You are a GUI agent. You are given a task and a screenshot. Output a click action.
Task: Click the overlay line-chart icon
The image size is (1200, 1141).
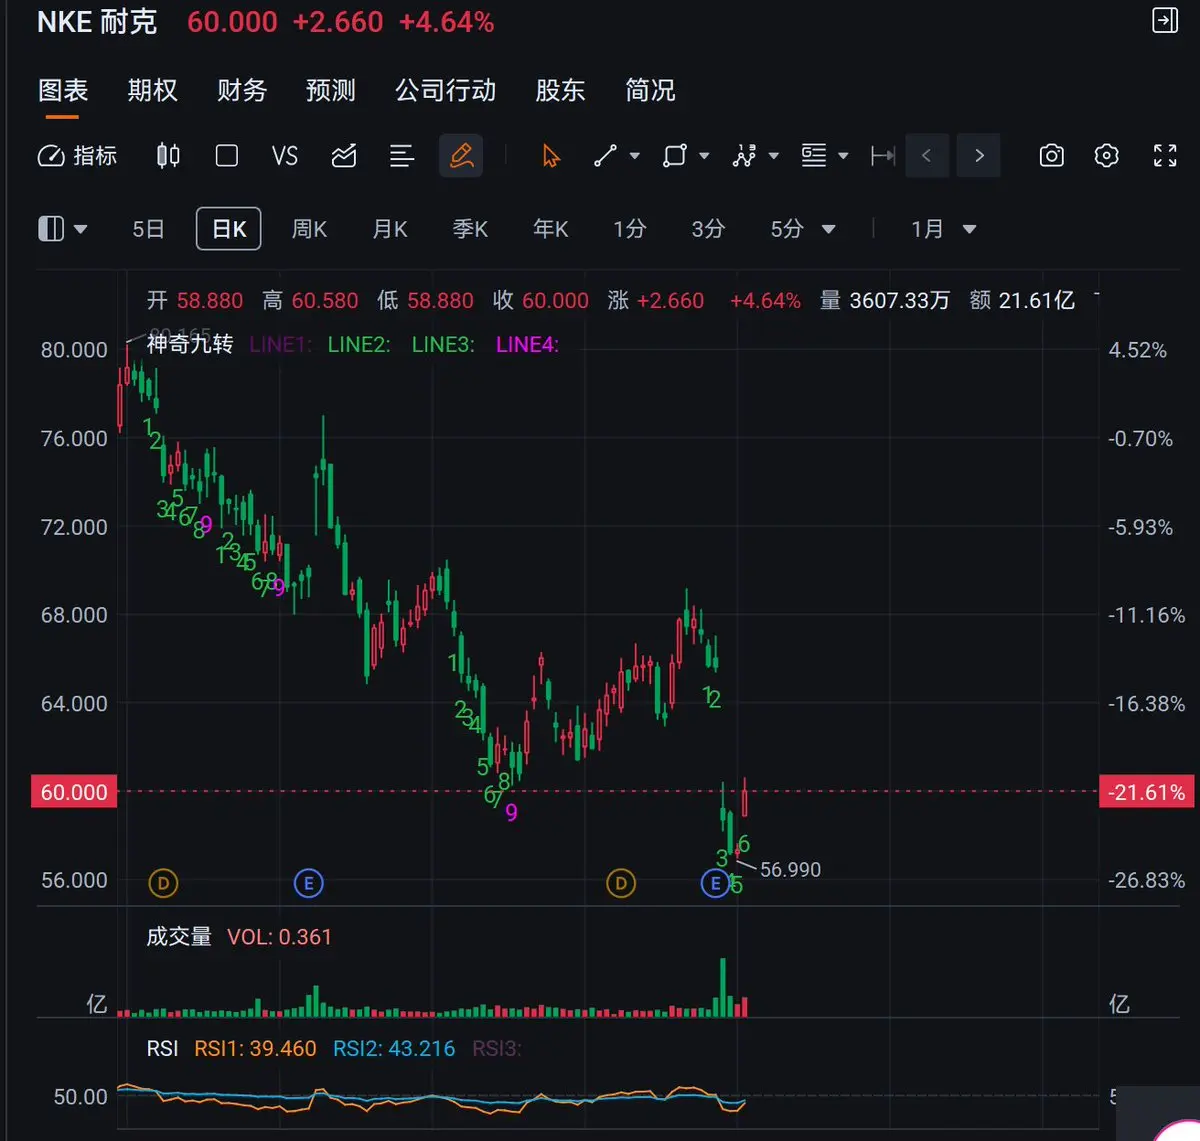344,156
